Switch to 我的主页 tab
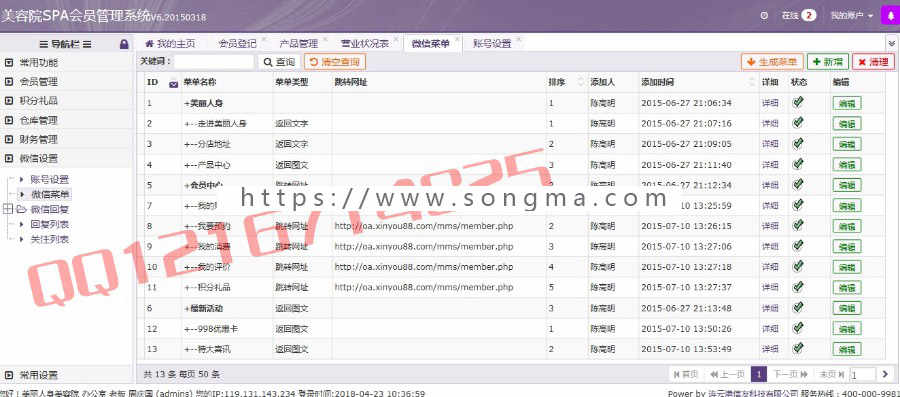900x397 pixels. [170, 44]
